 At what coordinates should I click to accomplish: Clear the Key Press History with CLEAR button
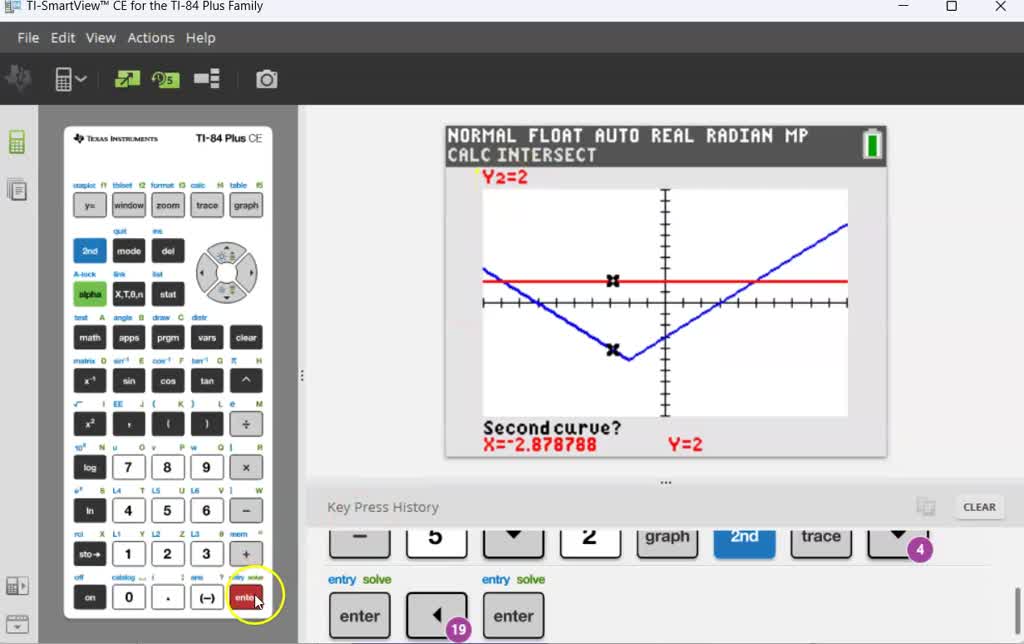coord(979,507)
